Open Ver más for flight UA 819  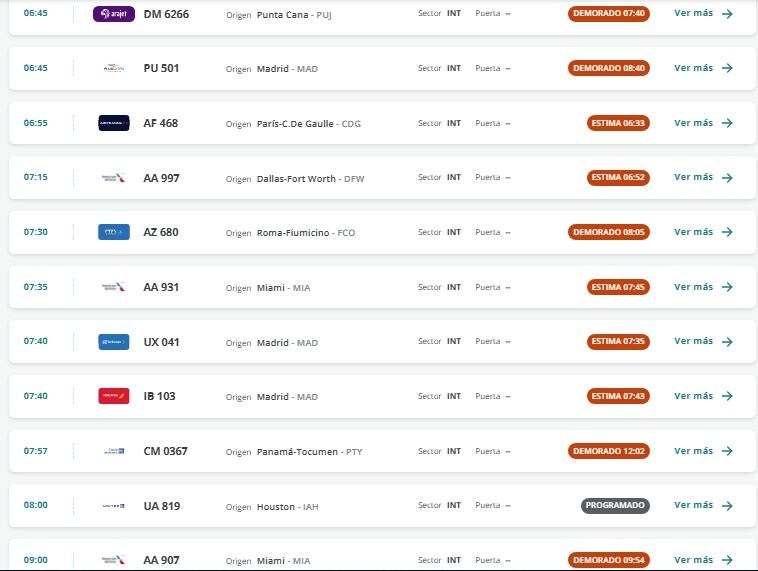point(703,505)
